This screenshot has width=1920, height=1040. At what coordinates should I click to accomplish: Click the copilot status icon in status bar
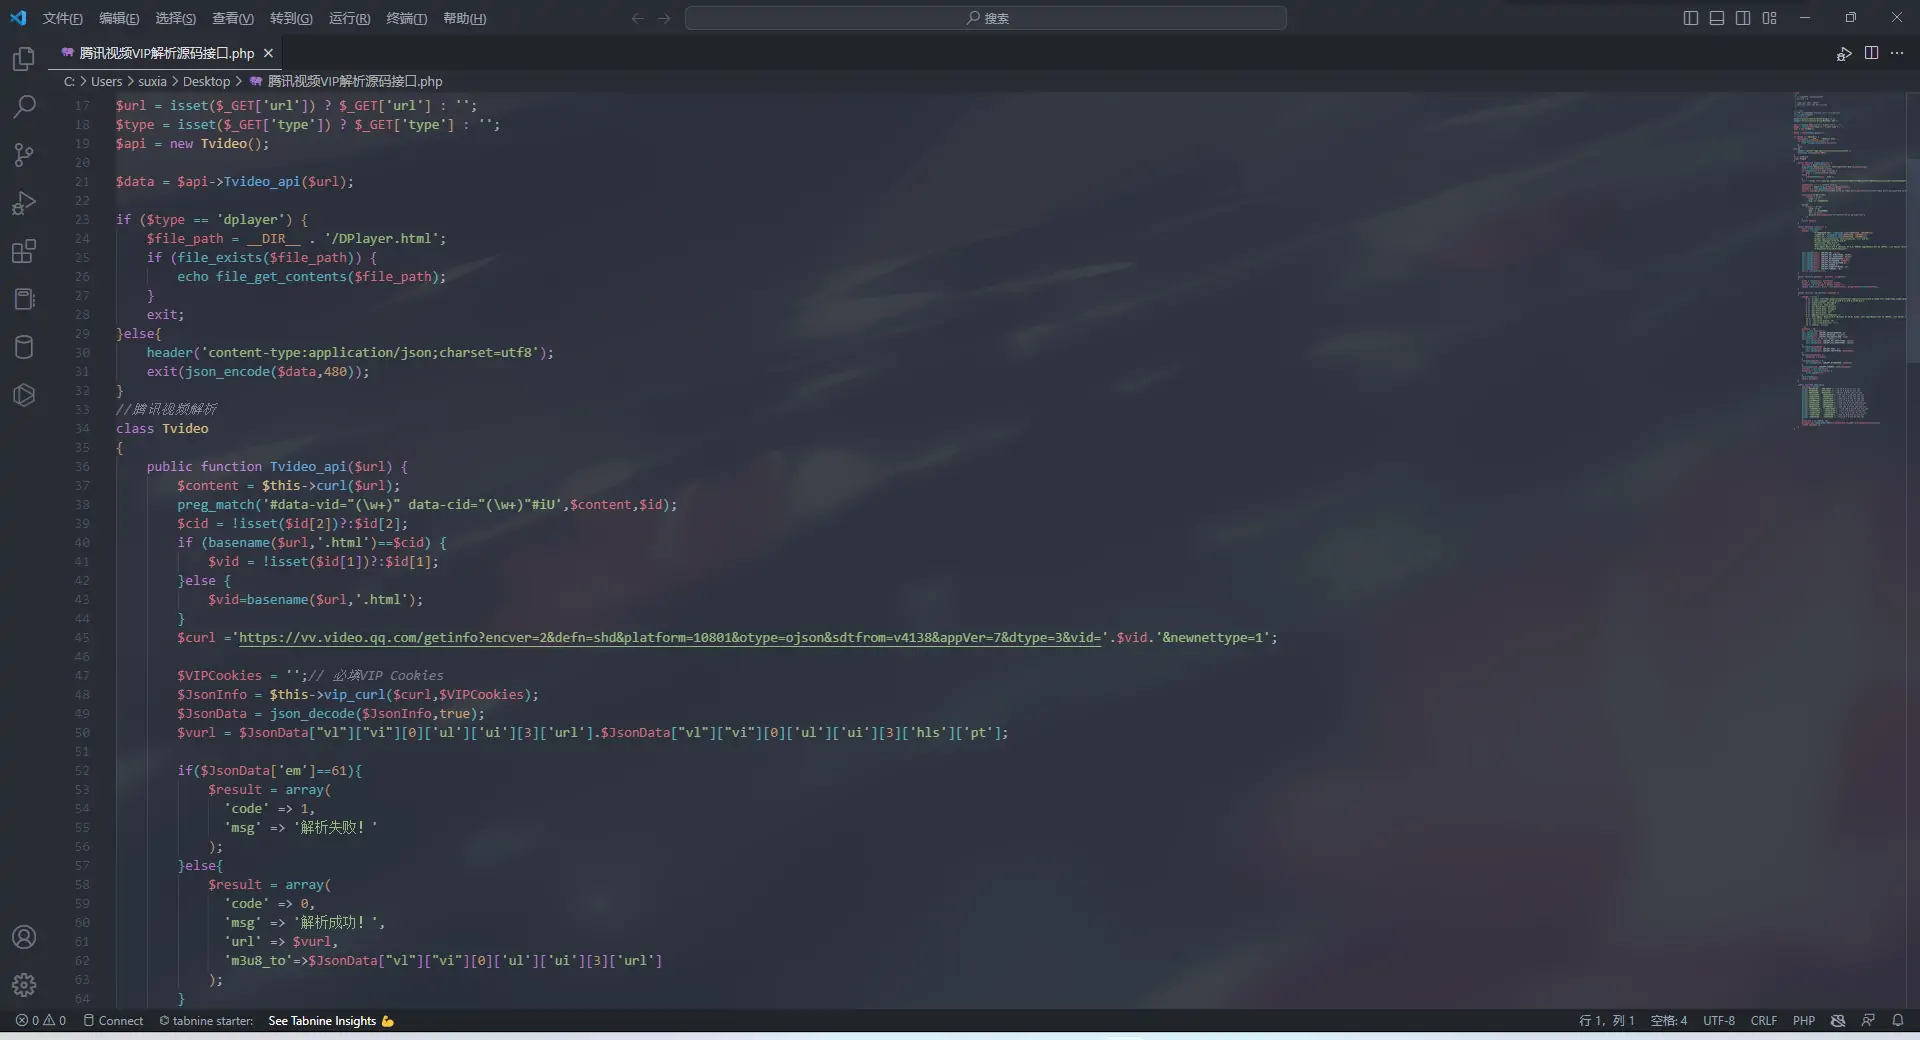(1838, 1021)
